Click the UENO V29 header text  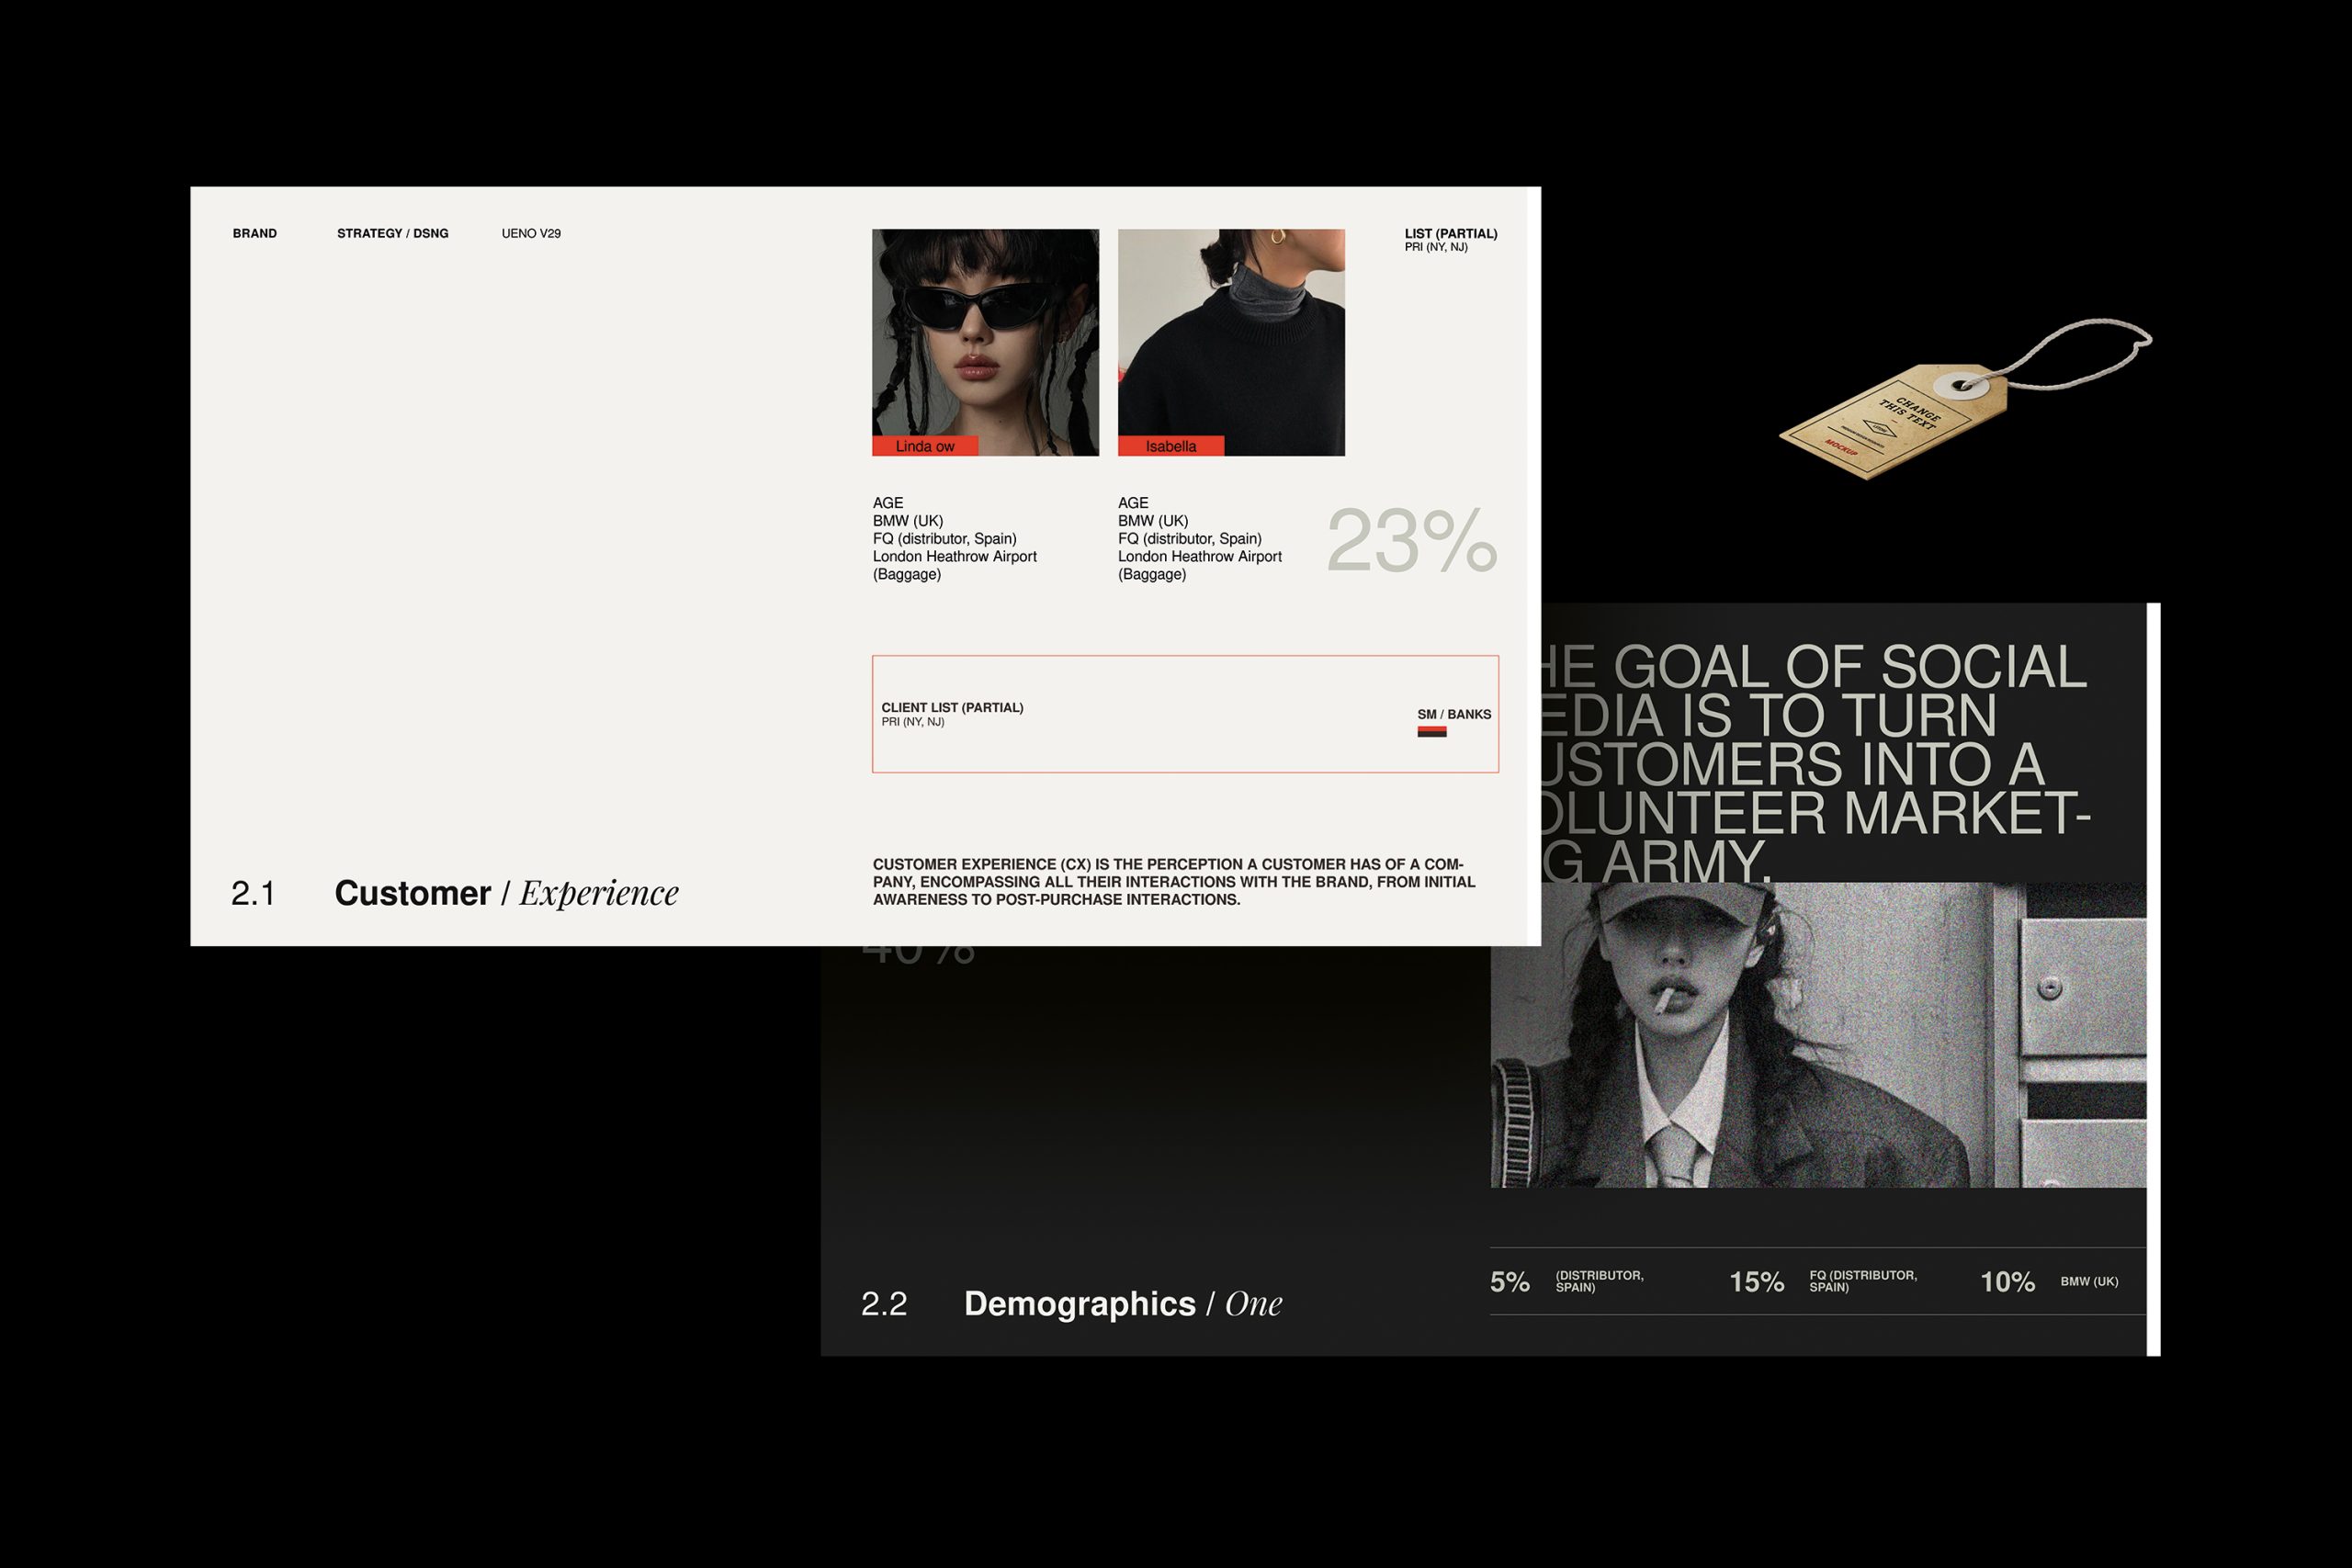coord(531,233)
